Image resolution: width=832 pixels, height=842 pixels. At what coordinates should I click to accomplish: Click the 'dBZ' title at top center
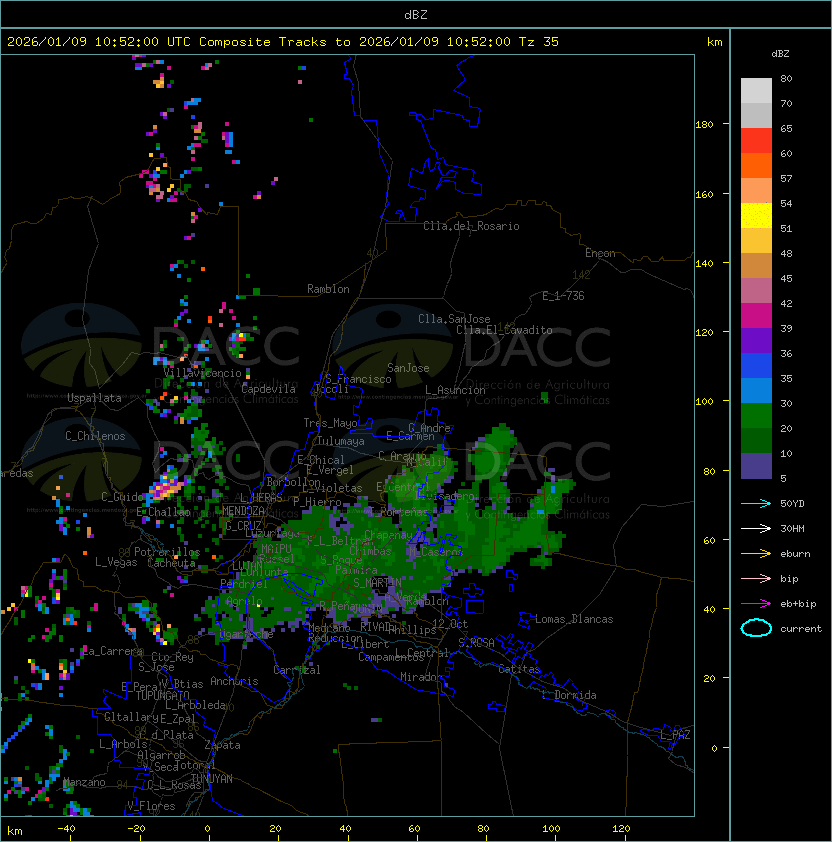[x=416, y=14]
